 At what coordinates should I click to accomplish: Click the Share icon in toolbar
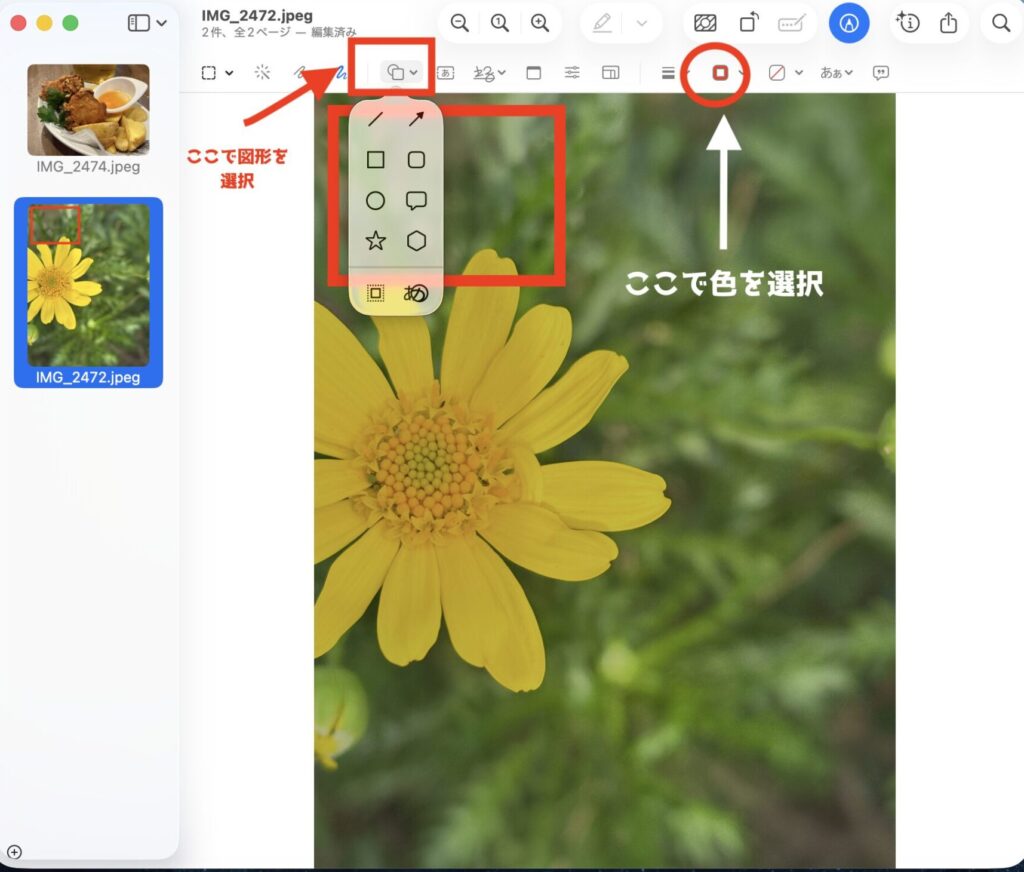pos(949,23)
